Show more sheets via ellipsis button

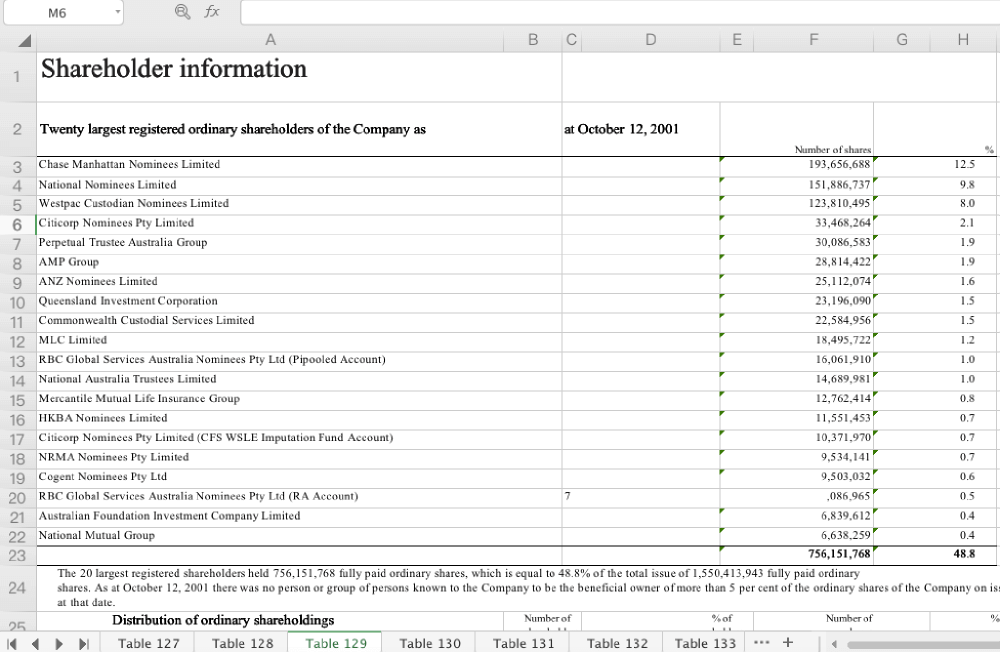pyautogui.click(x=761, y=642)
